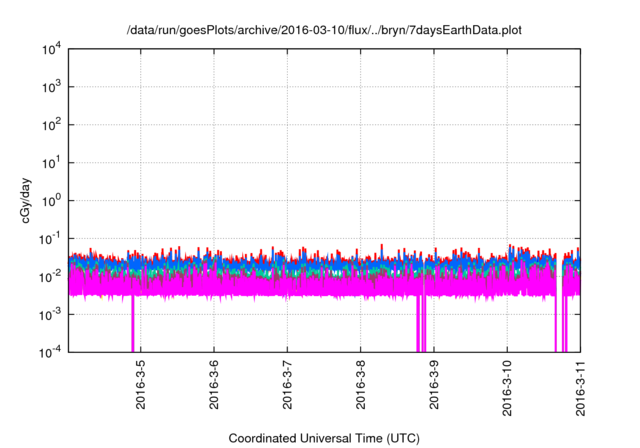This screenshot has height=448, width=640.
Task: Click the 2016-3-6 date tick label
Action: 214,385
